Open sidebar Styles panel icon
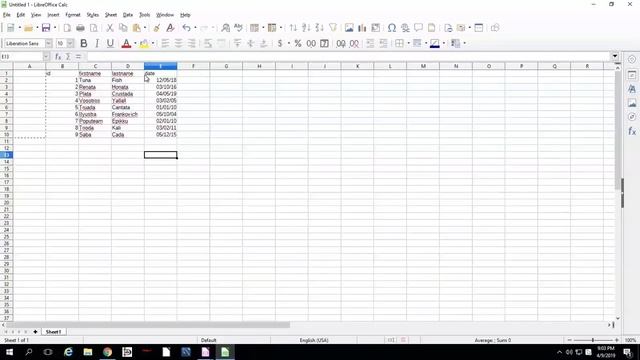Screen dimensions: 640x360 pos(632,89)
